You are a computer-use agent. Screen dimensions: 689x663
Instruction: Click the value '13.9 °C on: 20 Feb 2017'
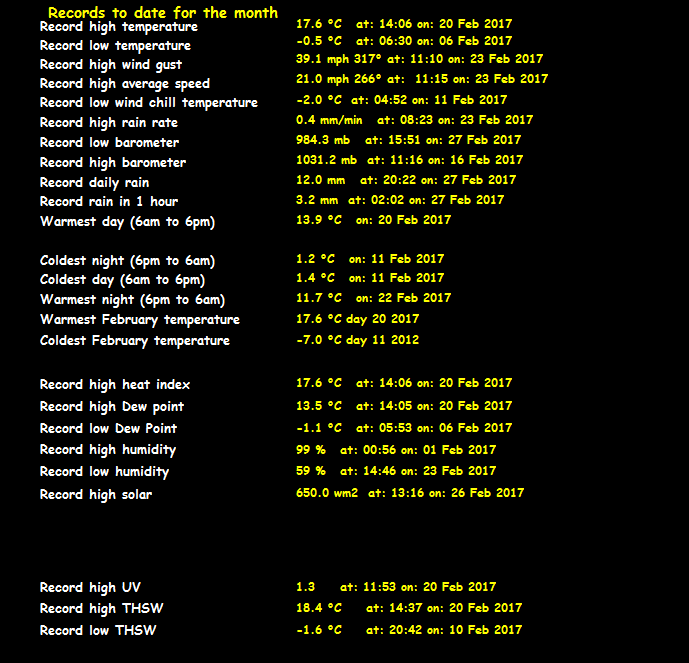click(374, 220)
